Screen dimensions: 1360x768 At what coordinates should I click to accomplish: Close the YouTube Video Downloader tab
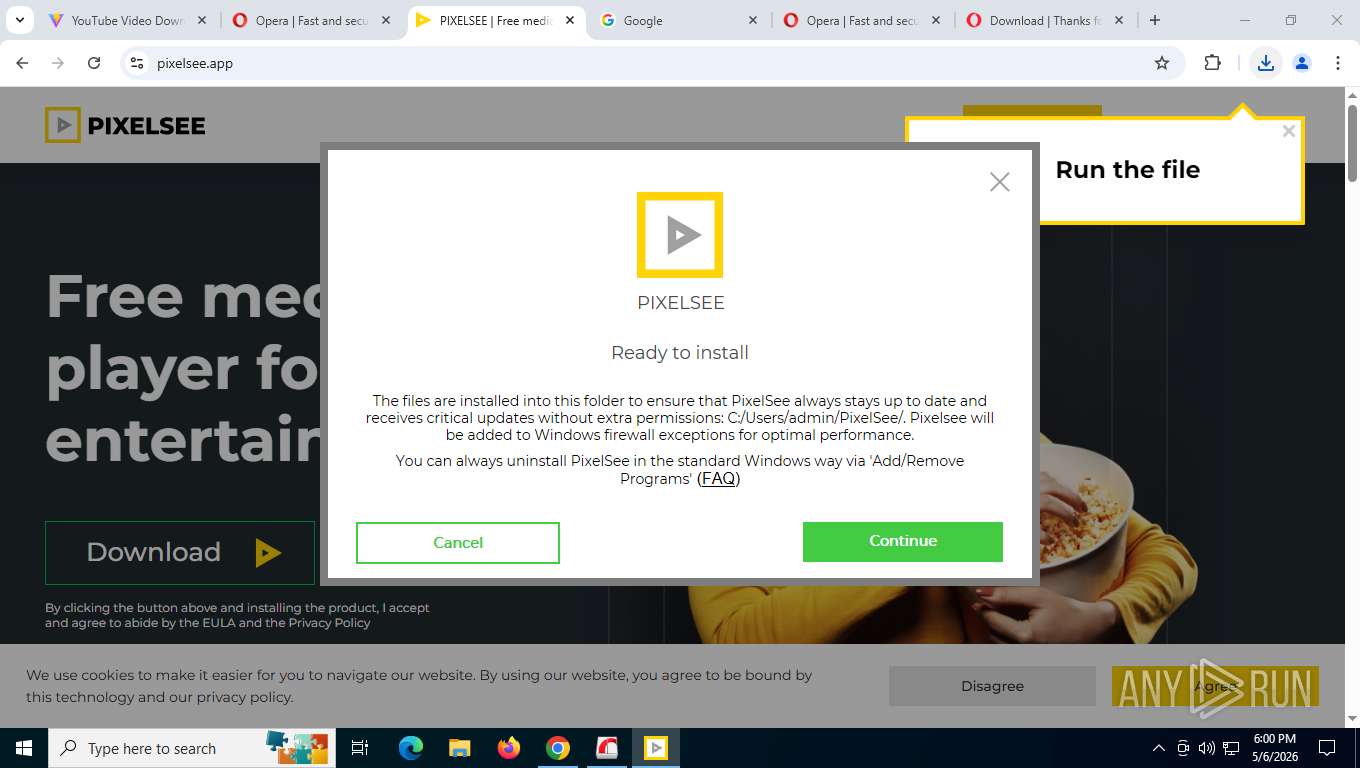pos(201,20)
